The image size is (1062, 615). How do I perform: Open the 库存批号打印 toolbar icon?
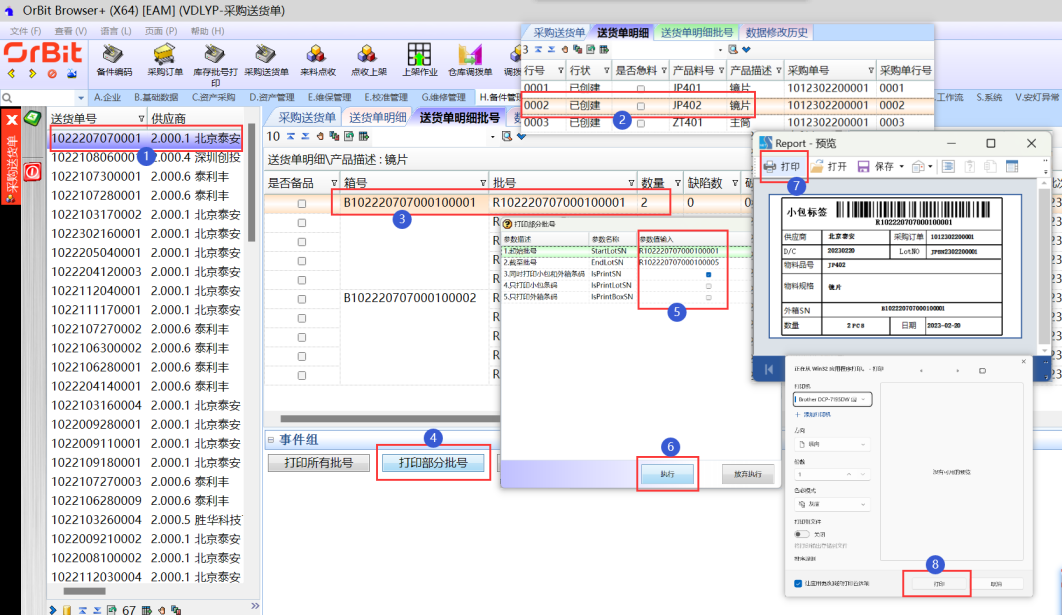[215, 54]
